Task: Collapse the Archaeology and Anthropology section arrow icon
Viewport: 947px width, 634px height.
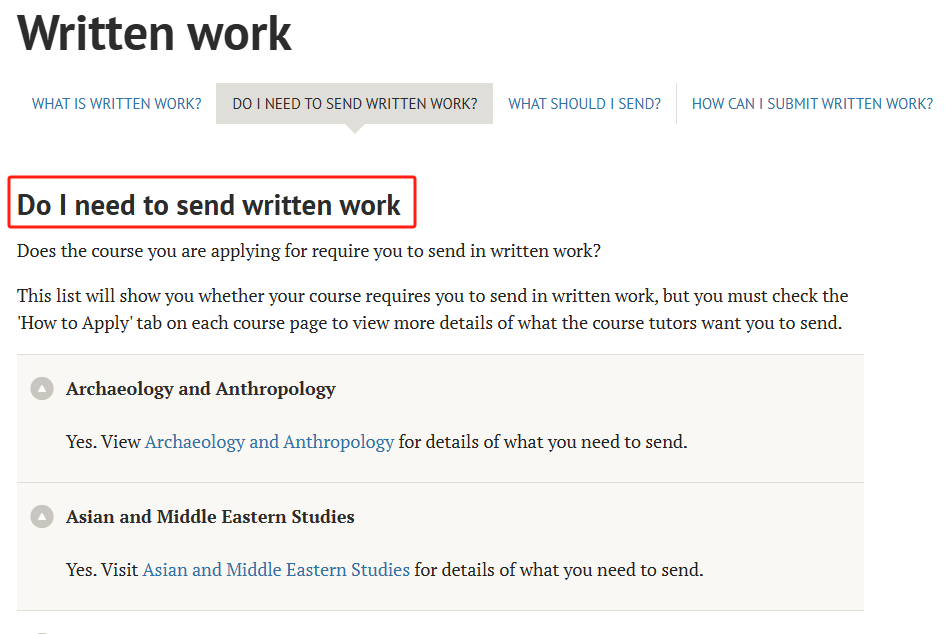Action: (42, 389)
